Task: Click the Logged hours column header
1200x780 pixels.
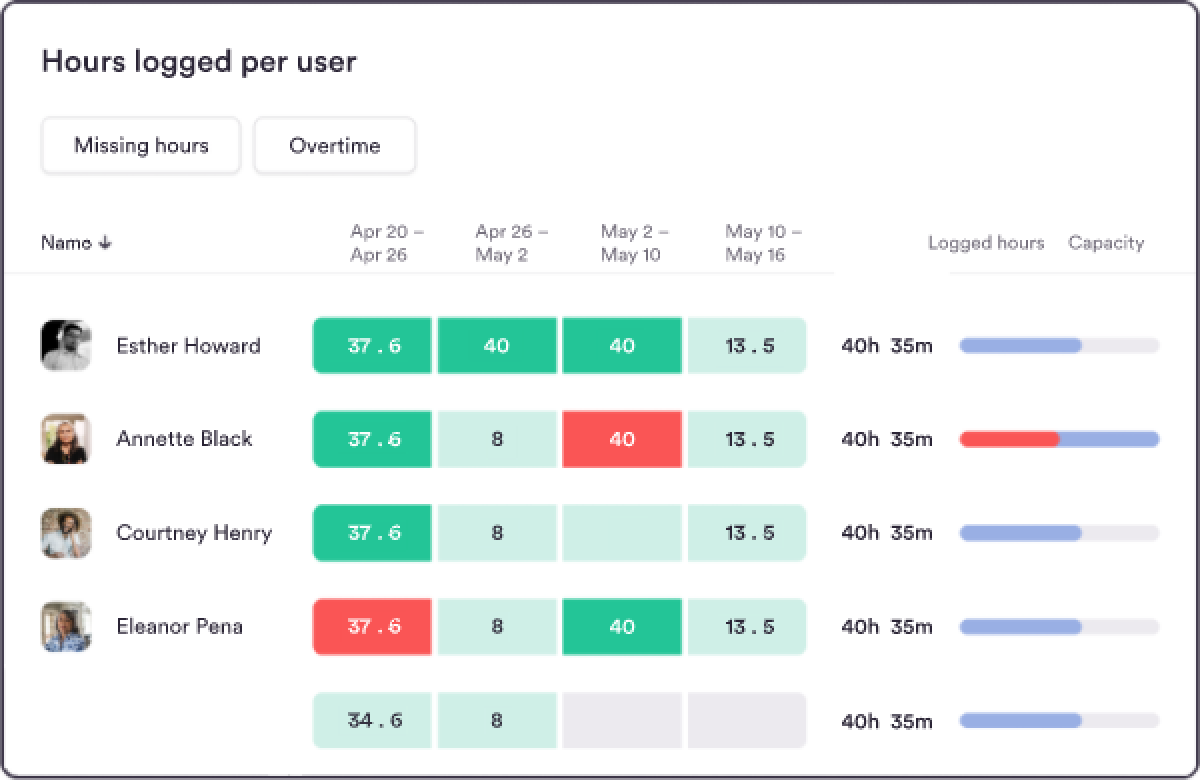Action: click(x=986, y=243)
